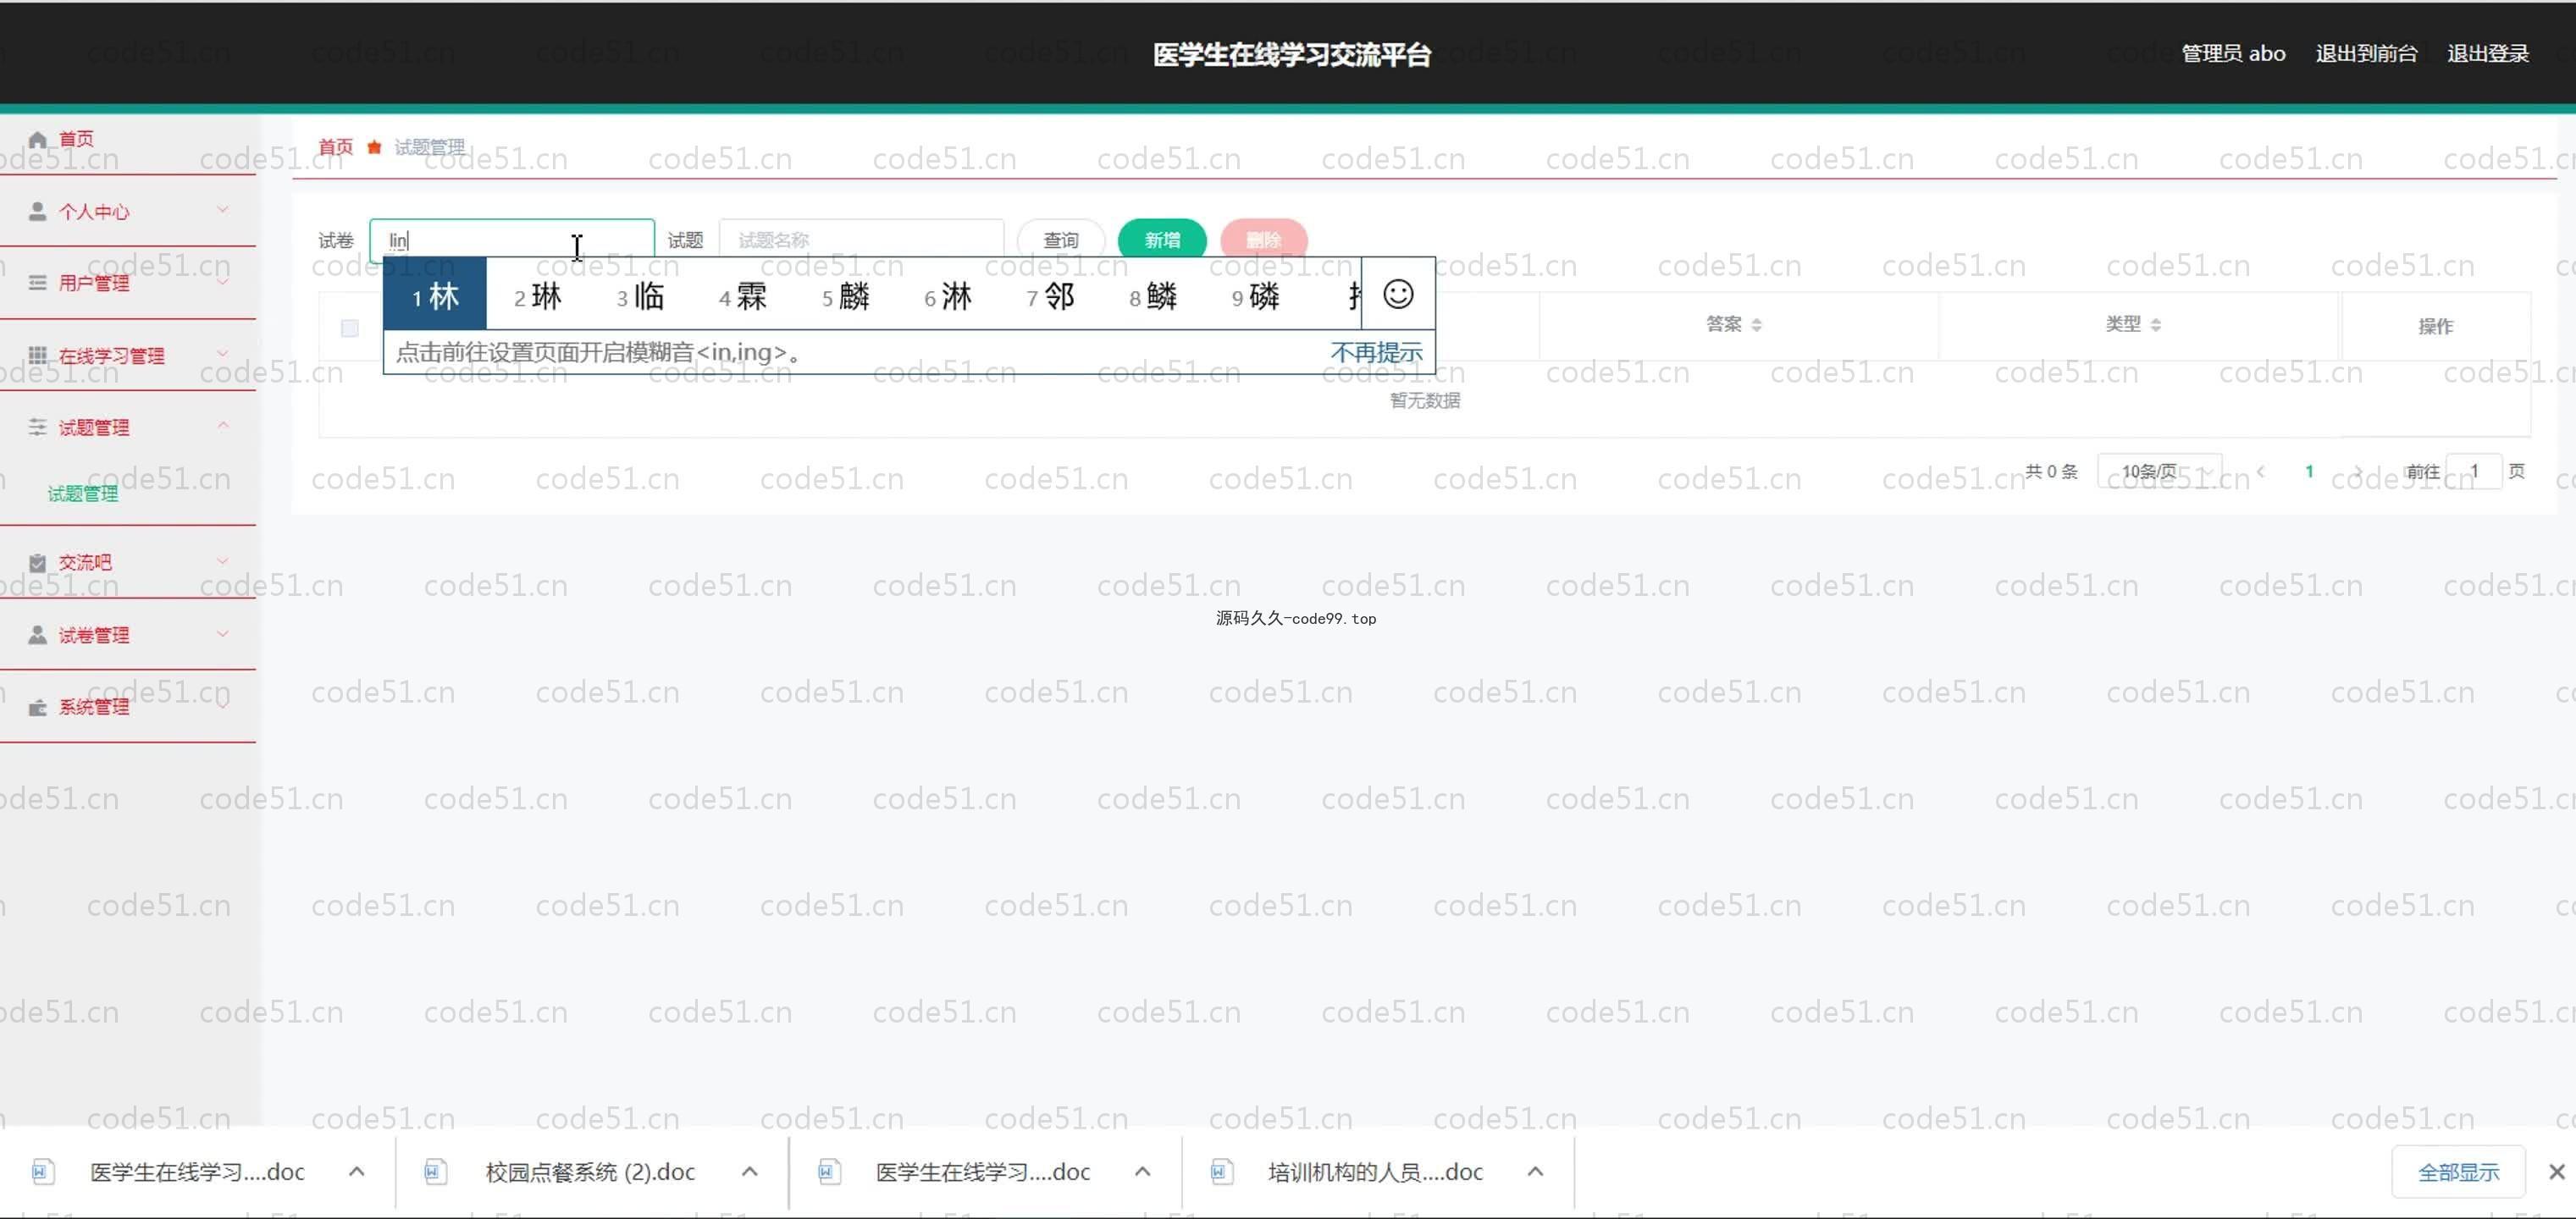Open the 首页 sidebar menu item

(x=128, y=139)
